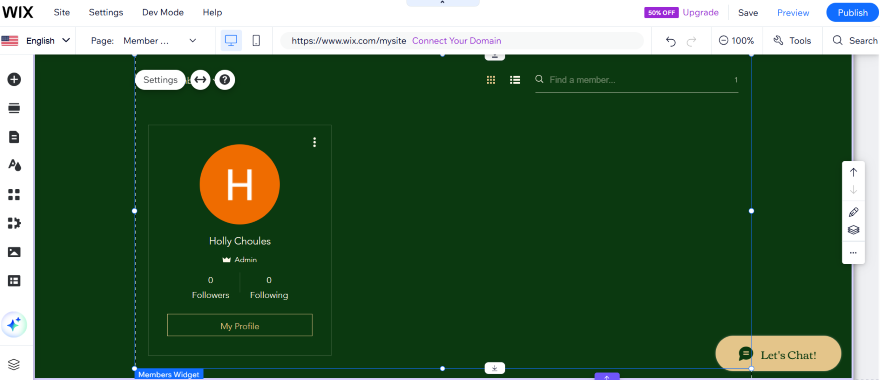The width and height of the screenshot is (880, 380).
Task: Open more options ellipsis in right toolbar
Action: coord(853,253)
